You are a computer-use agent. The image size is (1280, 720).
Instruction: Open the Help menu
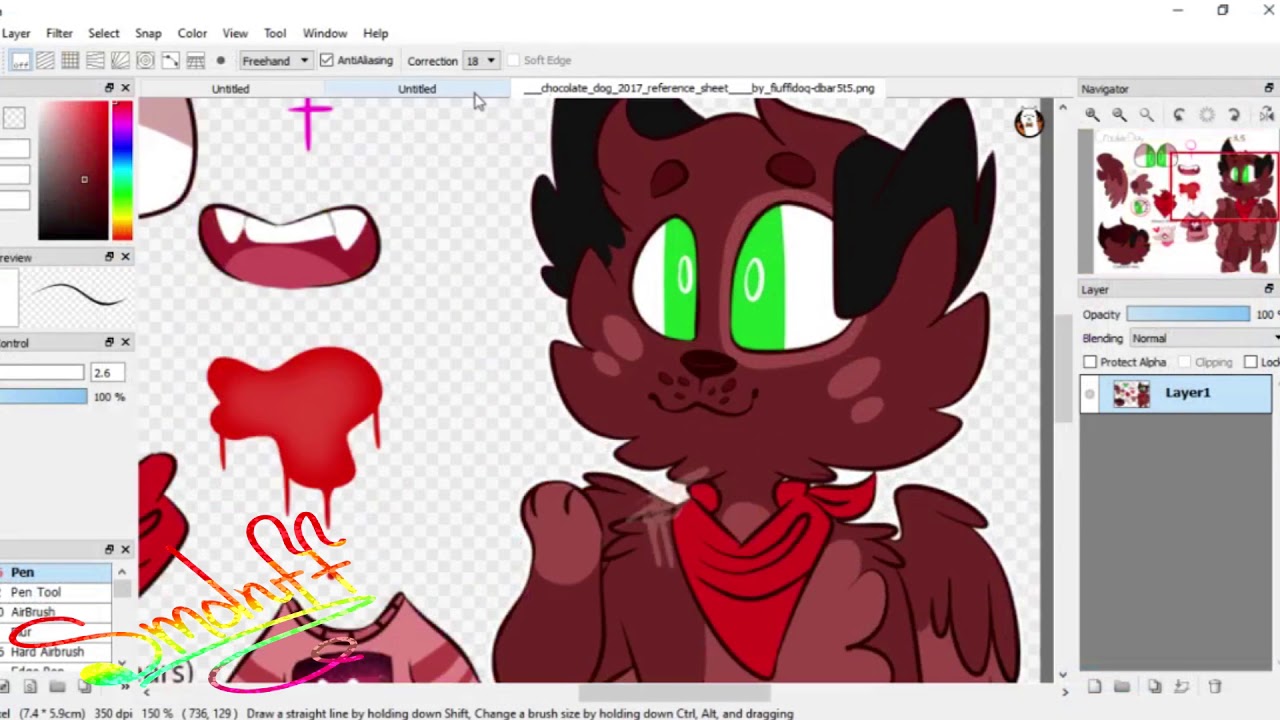376,33
